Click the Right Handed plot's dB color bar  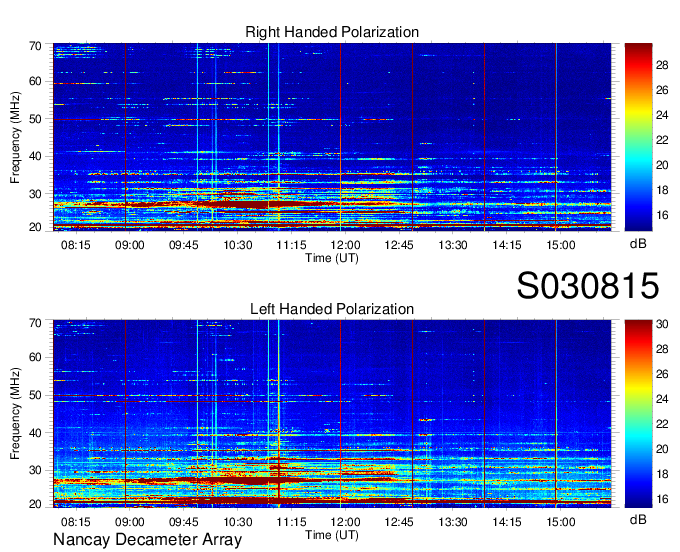(x=638, y=137)
